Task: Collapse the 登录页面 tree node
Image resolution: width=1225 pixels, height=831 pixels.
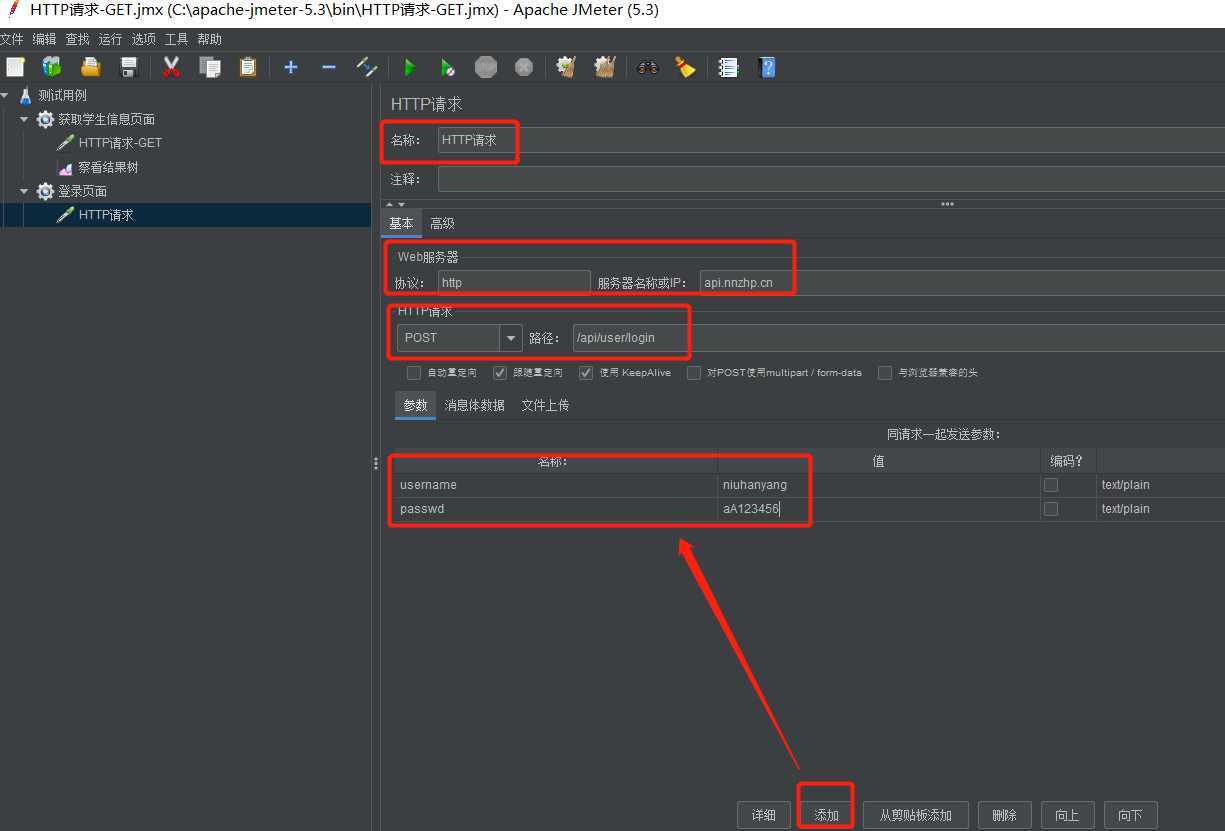Action: click(x=25, y=191)
